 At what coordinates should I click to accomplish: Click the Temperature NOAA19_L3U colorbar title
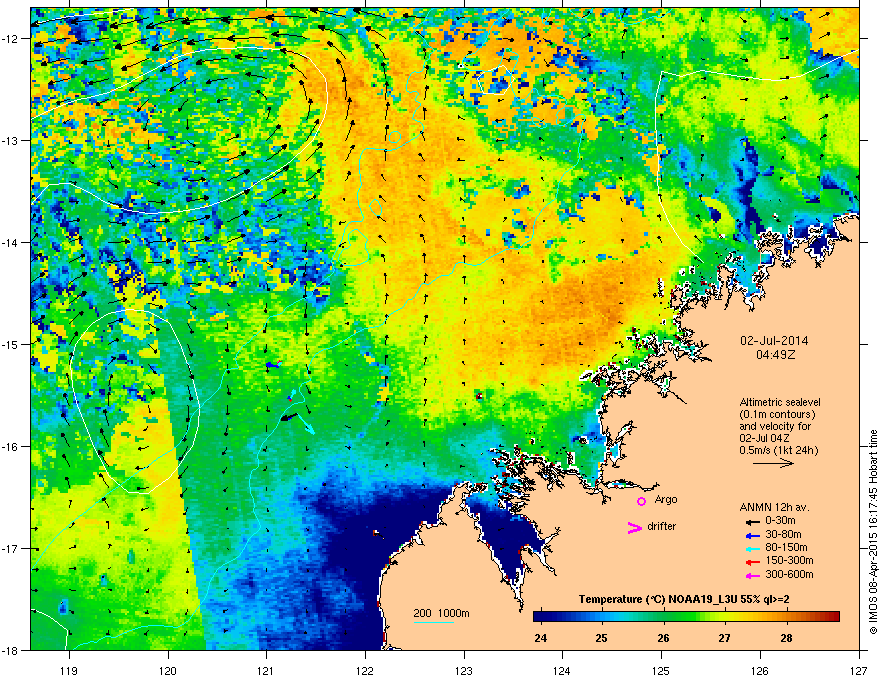684,600
